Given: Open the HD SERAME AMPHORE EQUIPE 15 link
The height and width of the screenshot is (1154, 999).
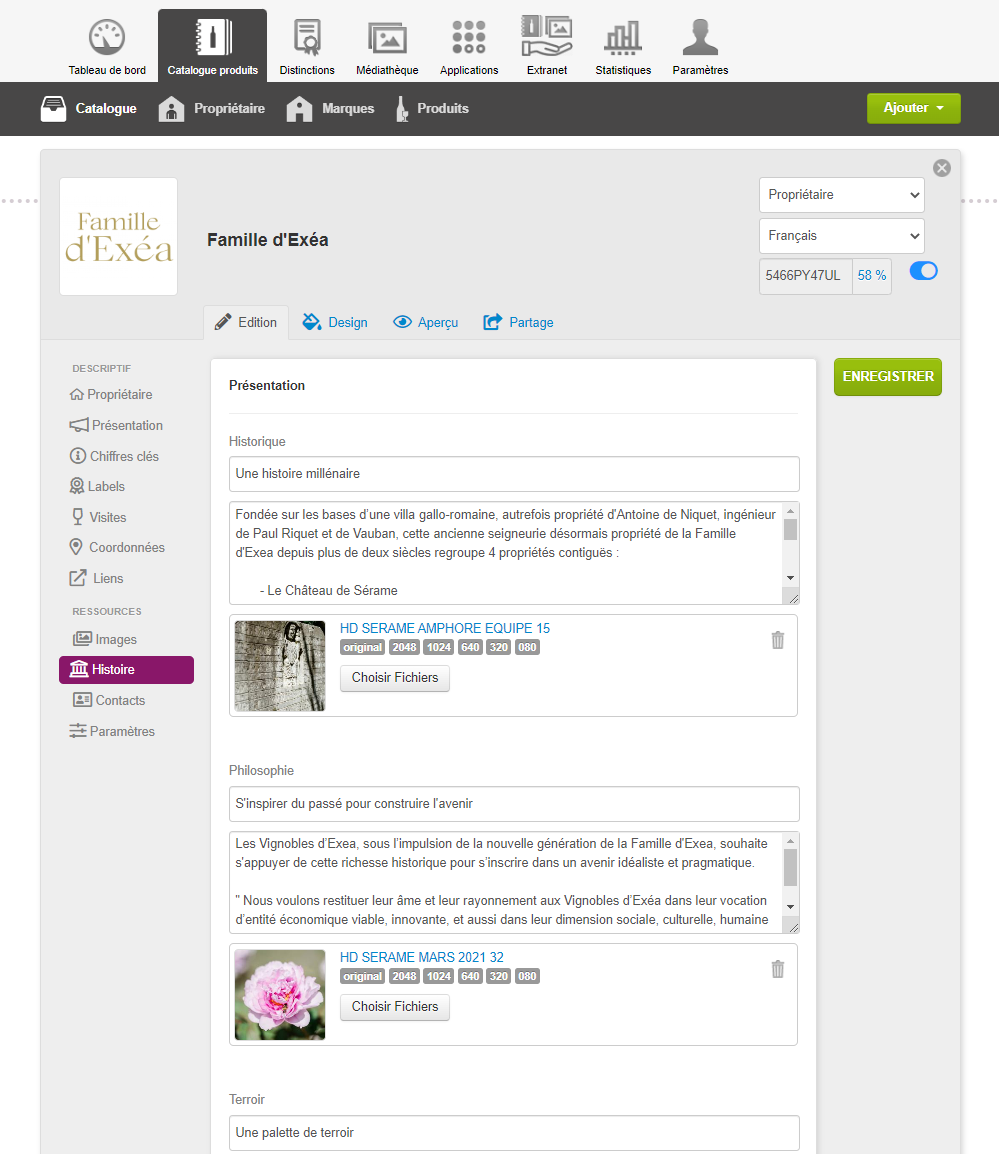Looking at the screenshot, I should point(445,629).
